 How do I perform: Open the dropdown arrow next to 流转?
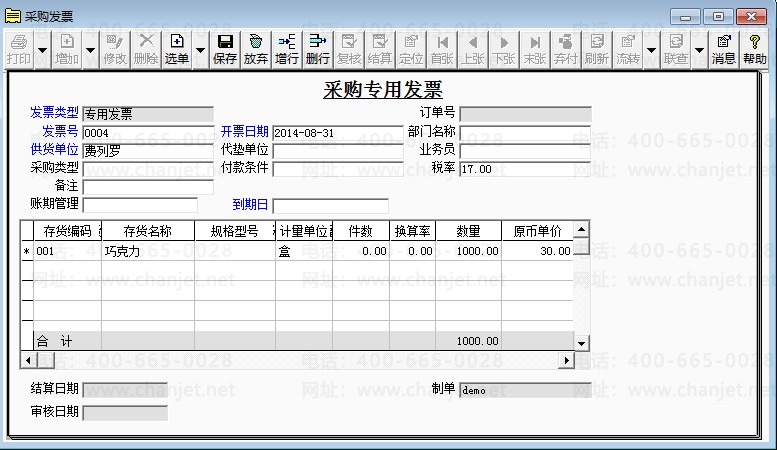[x=652, y=50]
